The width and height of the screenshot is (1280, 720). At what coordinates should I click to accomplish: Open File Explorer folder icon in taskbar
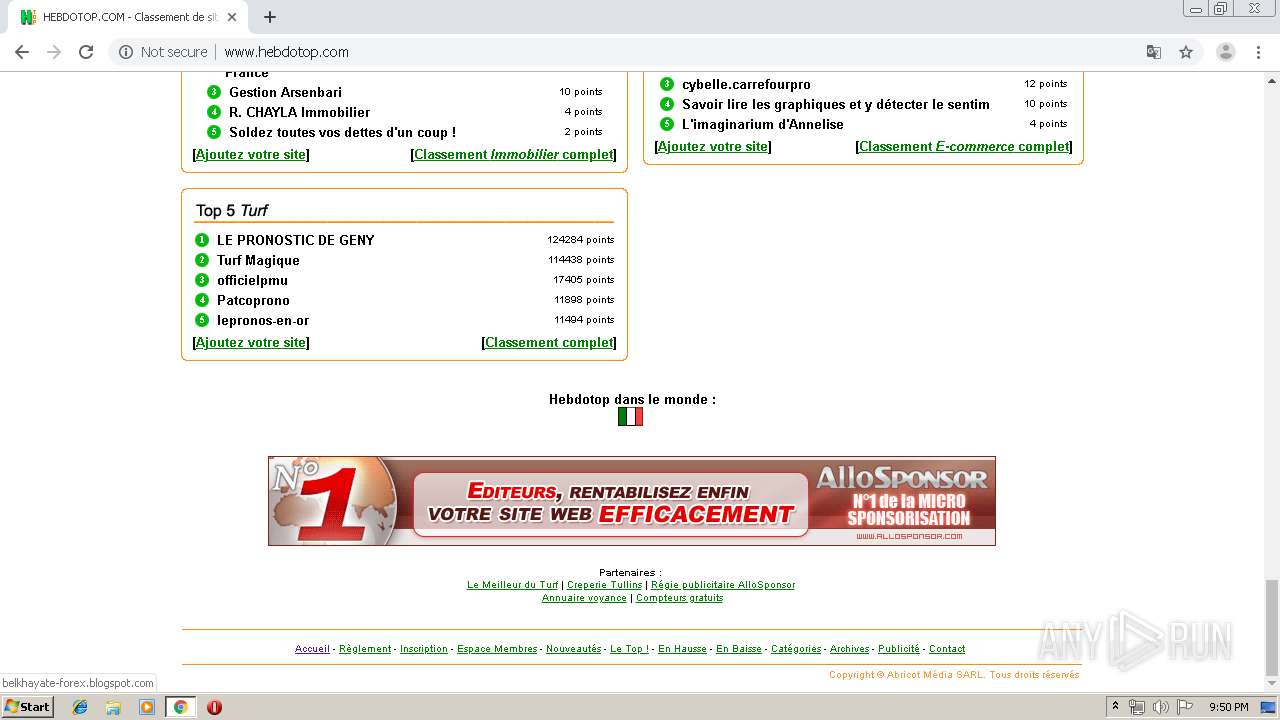tap(113, 707)
